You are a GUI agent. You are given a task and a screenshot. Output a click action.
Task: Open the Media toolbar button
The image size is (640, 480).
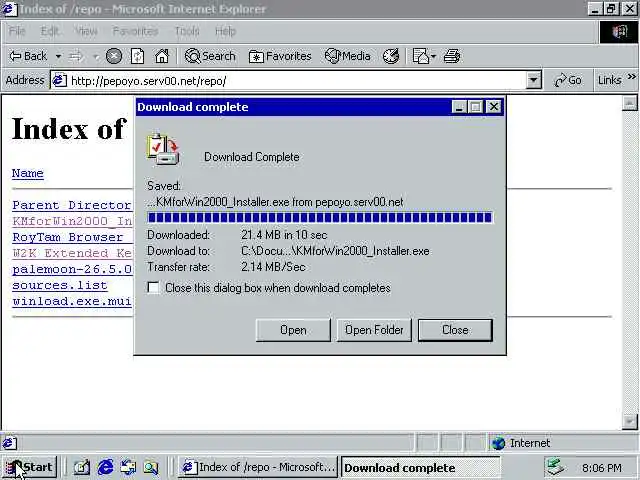click(x=348, y=56)
